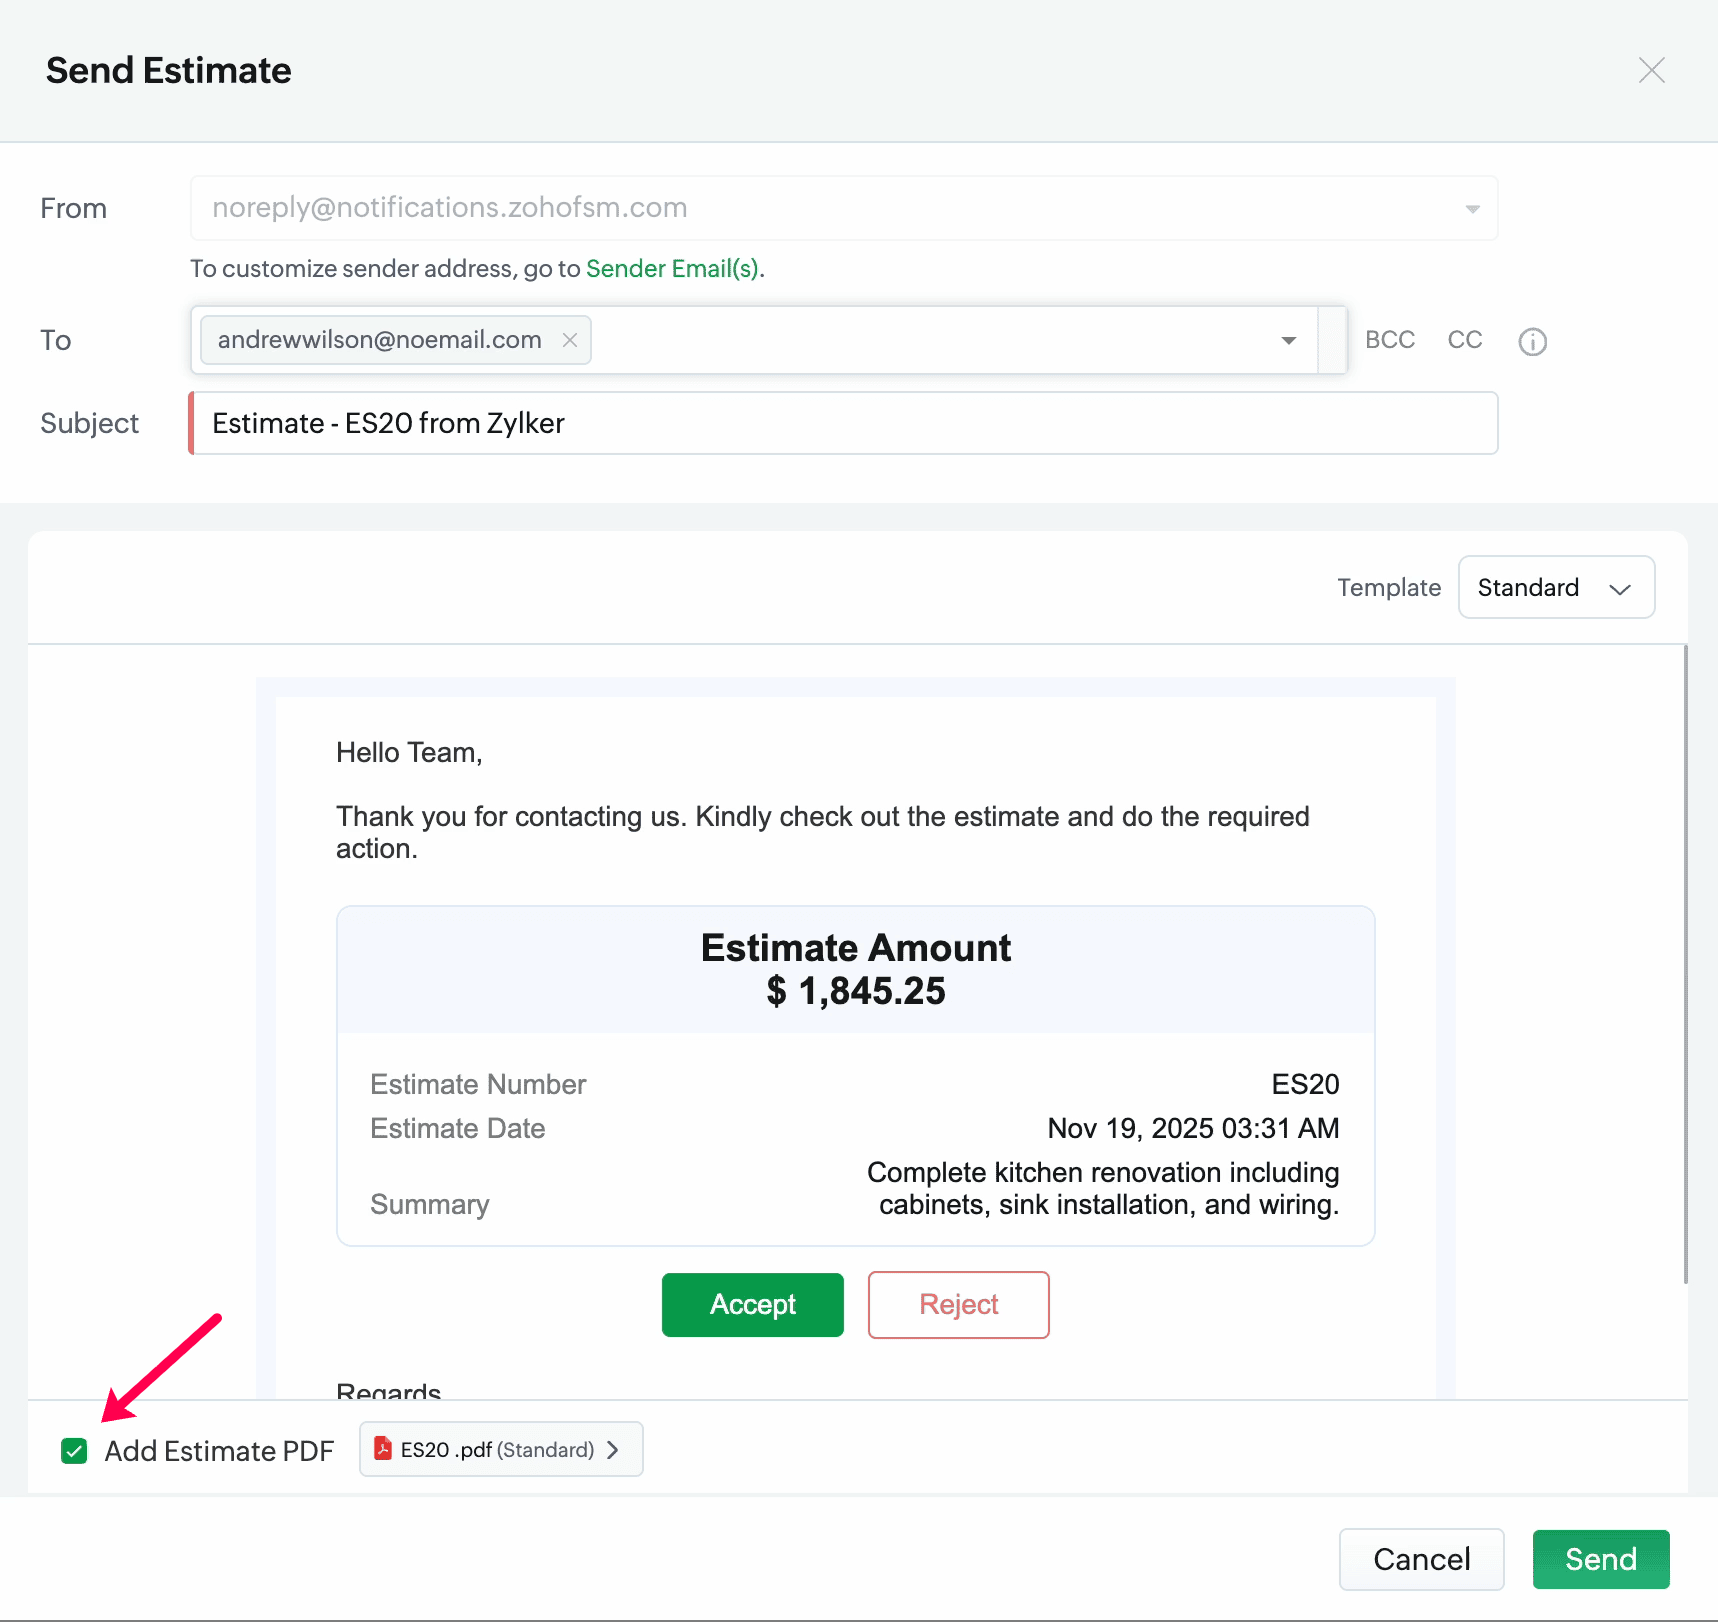This screenshot has width=1718, height=1622.
Task: Remove andrewwilson@noemail.com recipient chip
Action: coord(570,340)
